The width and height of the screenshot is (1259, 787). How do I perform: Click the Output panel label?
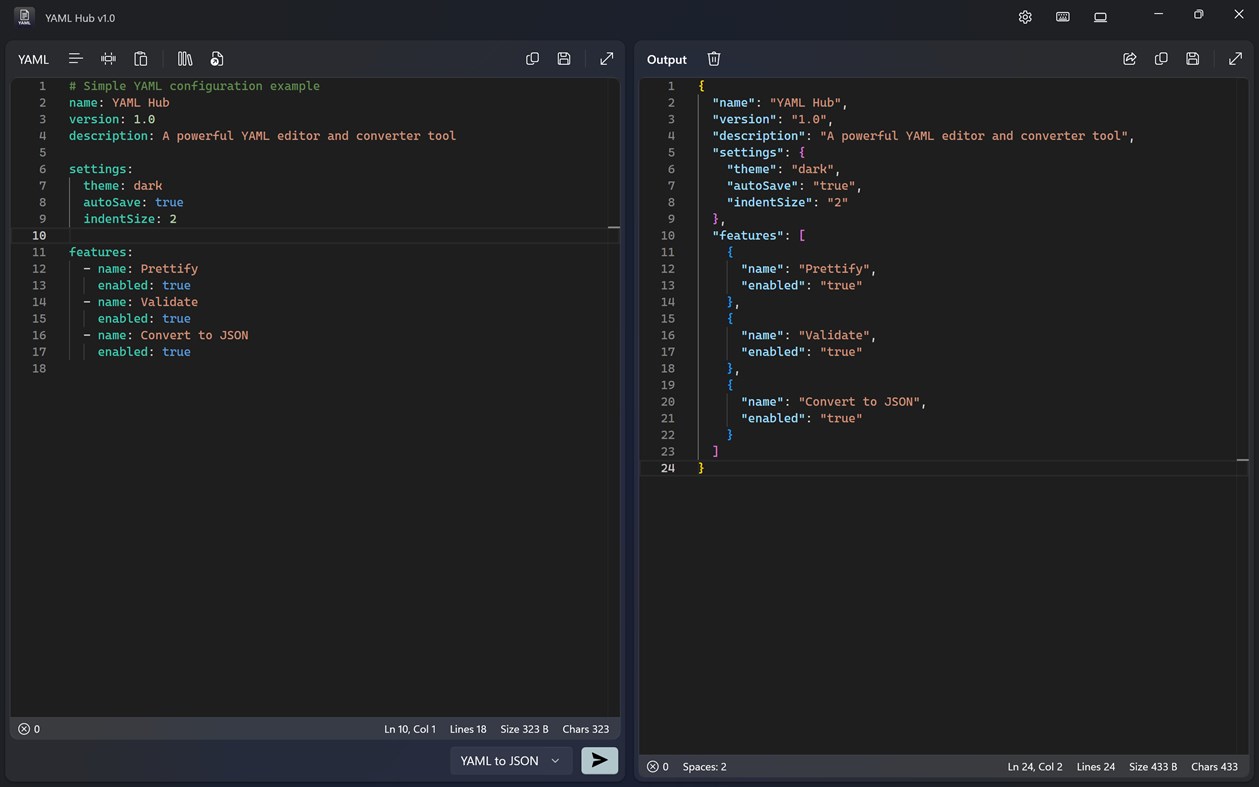coord(667,59)
